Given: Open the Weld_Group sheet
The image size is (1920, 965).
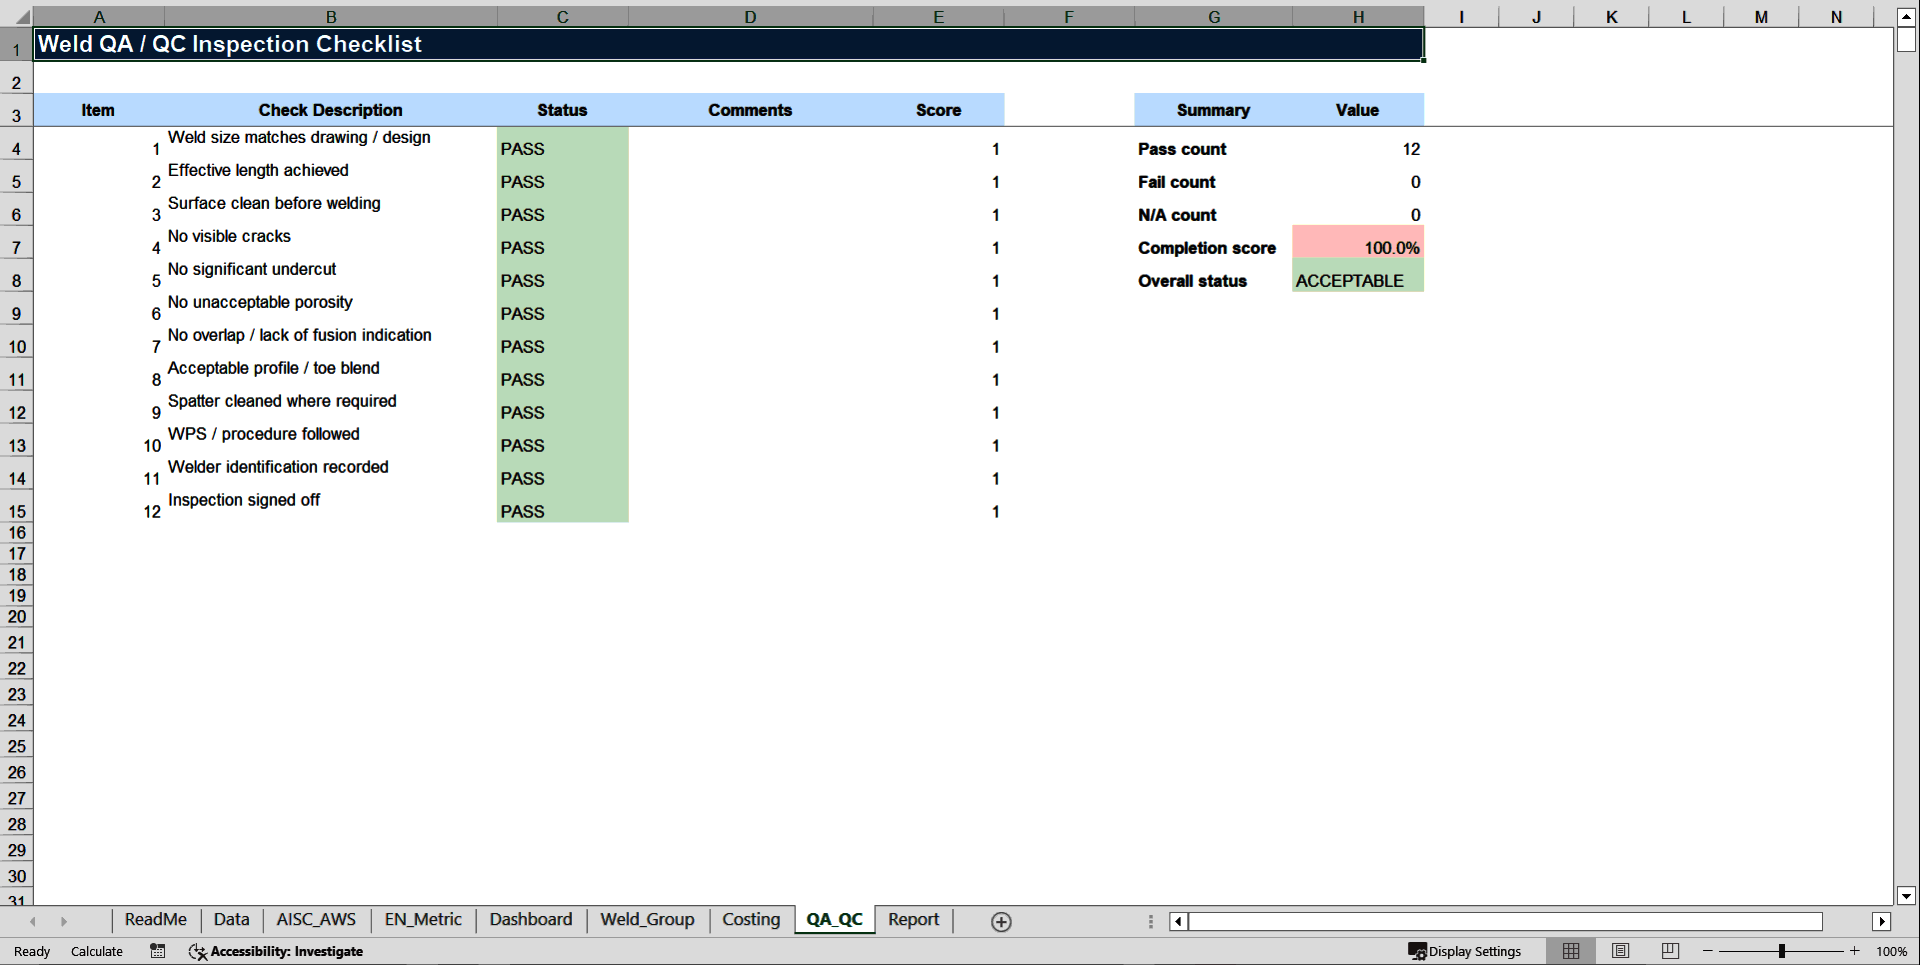Looking at the screenshot, I should 647,919.
